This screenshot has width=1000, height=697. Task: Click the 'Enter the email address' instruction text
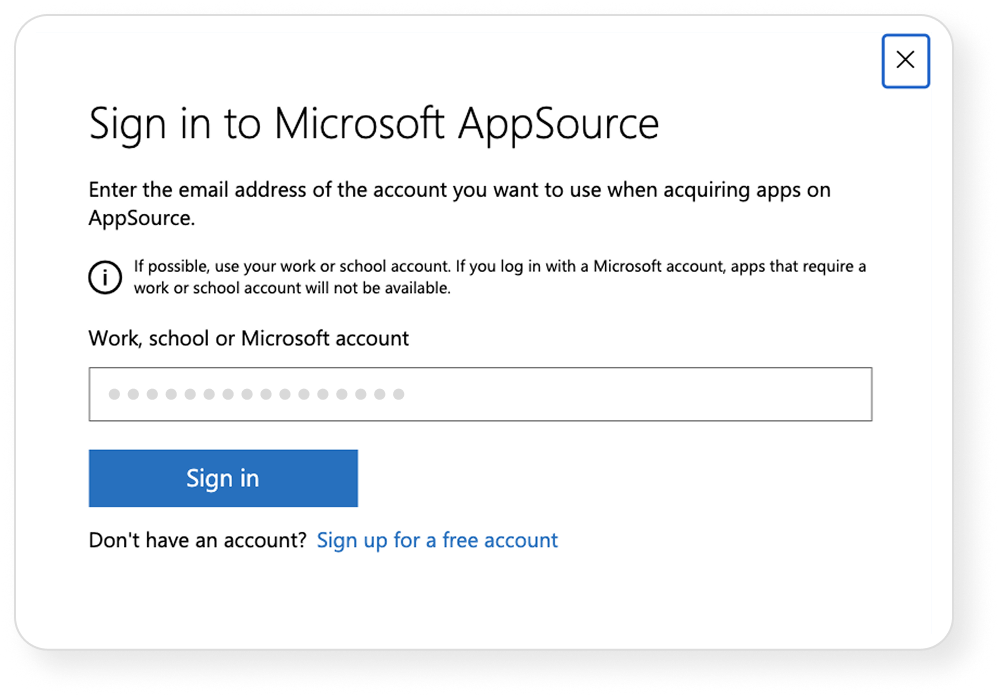[459, 203]
